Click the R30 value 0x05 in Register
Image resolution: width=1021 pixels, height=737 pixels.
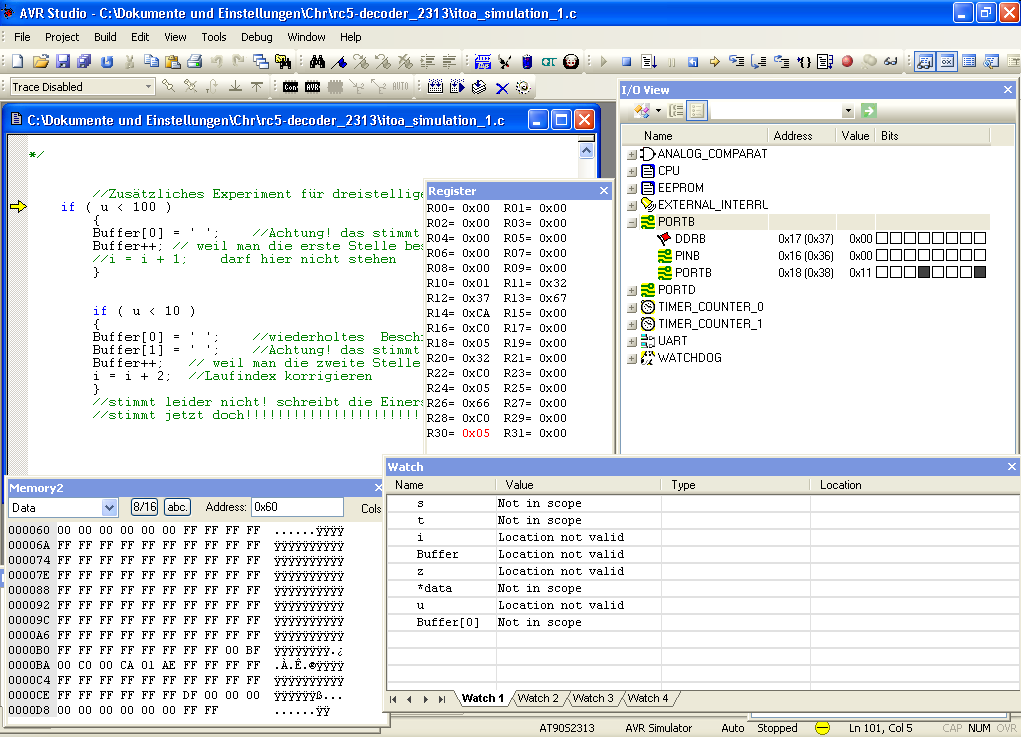475,434
